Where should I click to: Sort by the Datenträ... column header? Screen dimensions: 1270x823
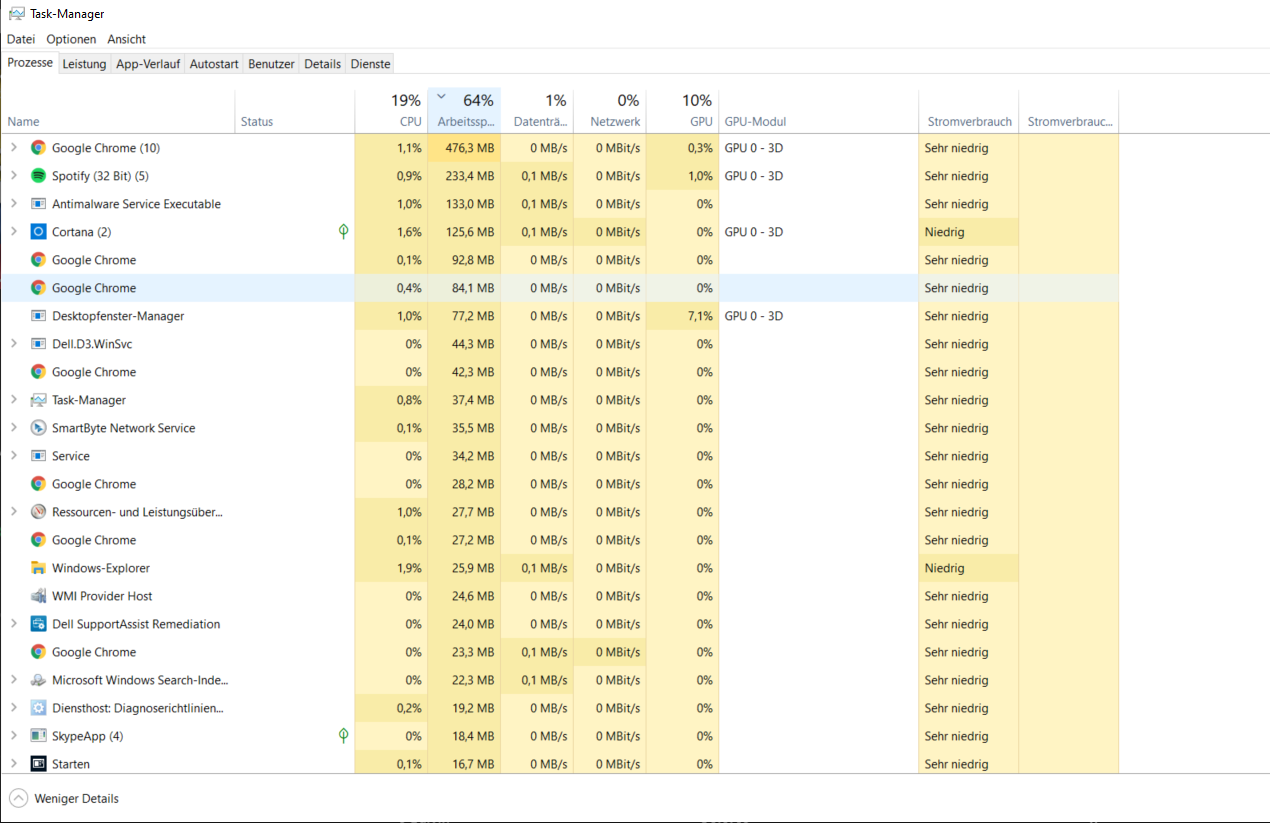(x=537, y=110)
